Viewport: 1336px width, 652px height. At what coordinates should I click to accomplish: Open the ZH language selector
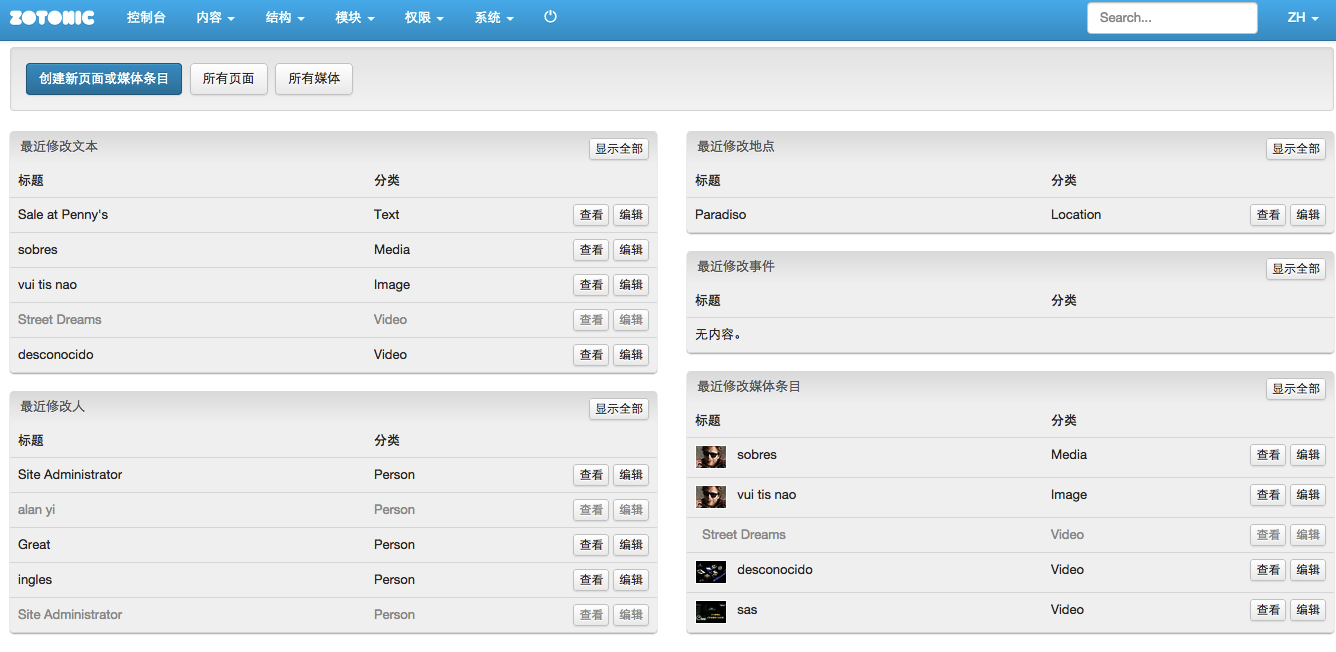pyautogui.click(x=1302, y=18)
